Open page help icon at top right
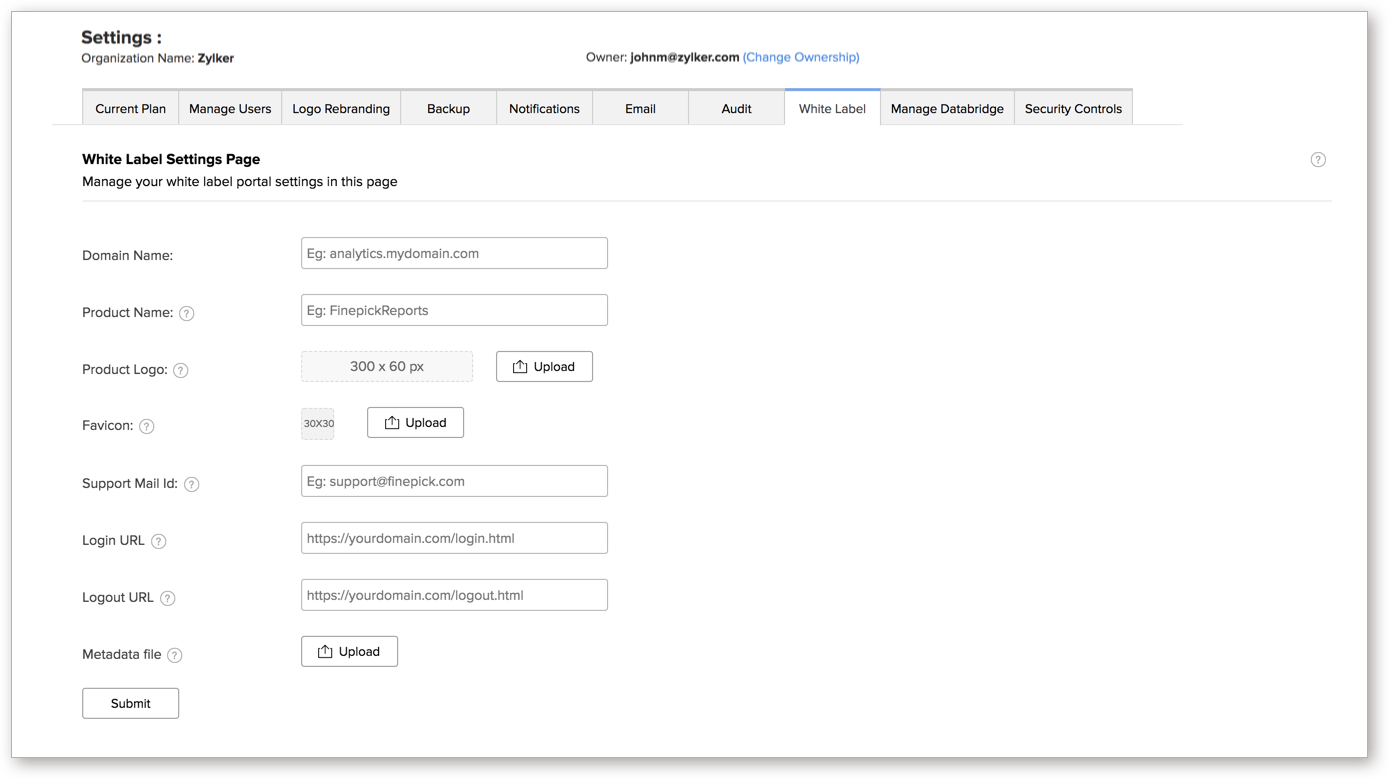The height and width of the screenshot is (779, 1389). (1318, 160)
